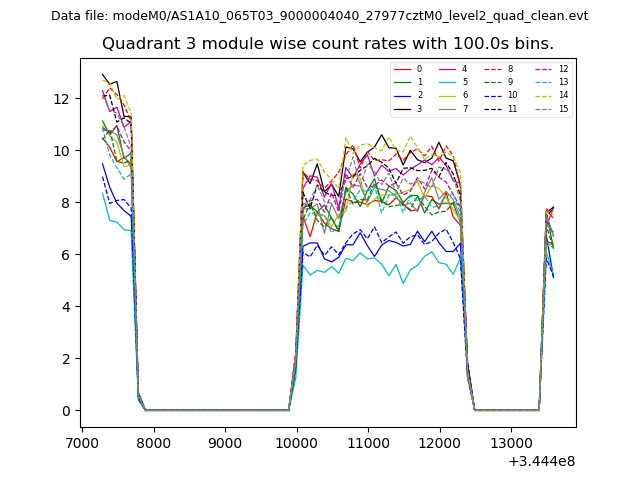Screen dimensions: 640x480
Task: Click the red dashed legend line for module 8
Action: [494, 69]
